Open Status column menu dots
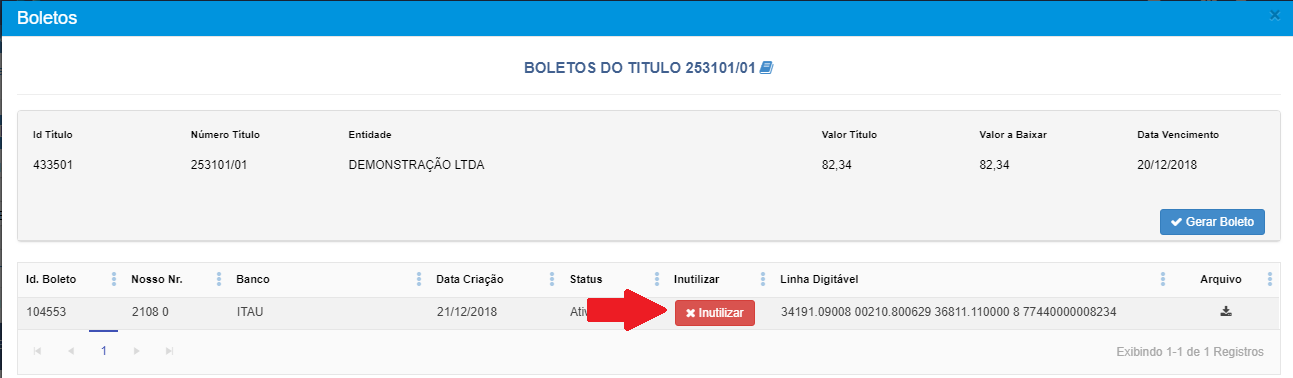Image resolution: width=1293 pixels, height=378 pixels. [x=657, y=279]
